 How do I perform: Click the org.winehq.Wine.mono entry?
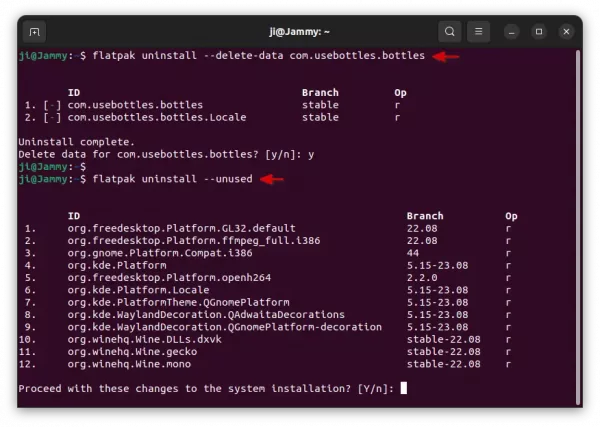click(129, 364)
